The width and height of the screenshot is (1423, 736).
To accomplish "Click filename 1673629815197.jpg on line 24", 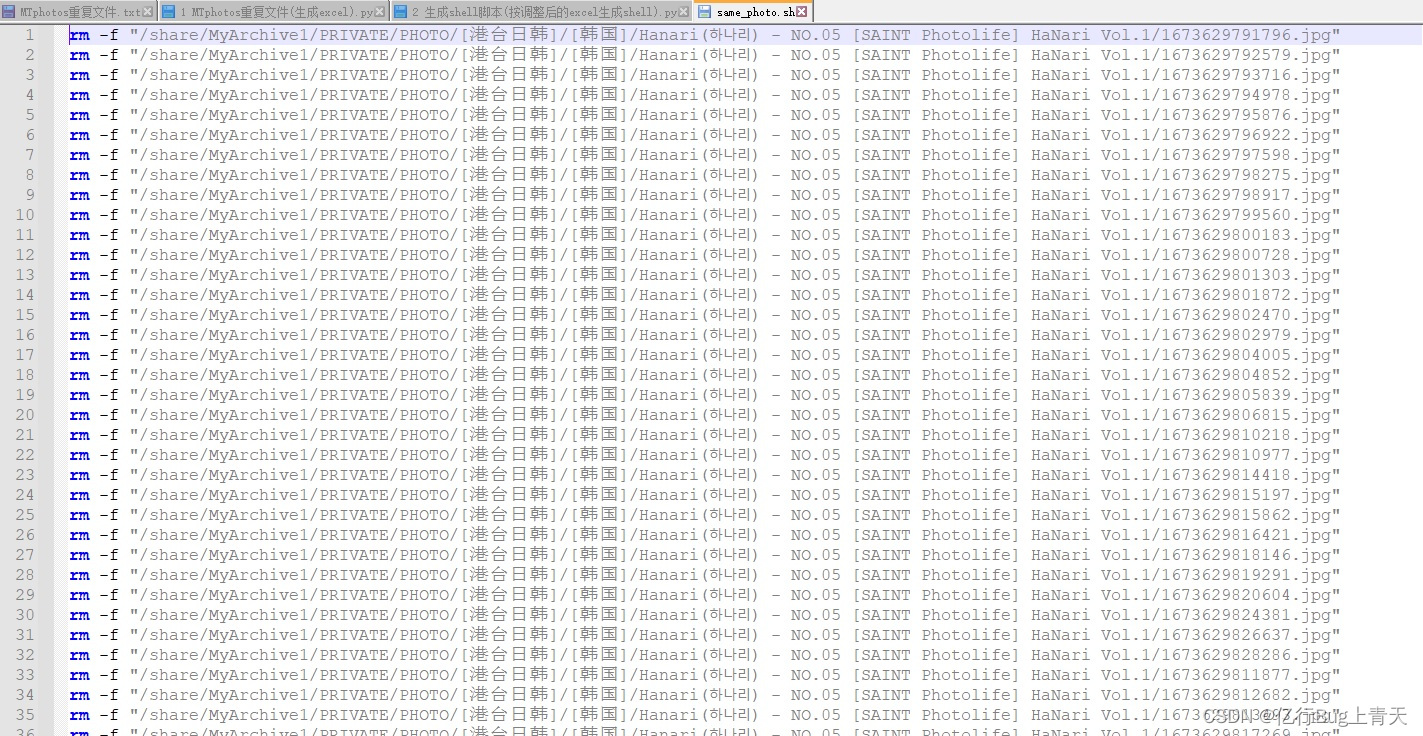I will (x=1246, y=495).
